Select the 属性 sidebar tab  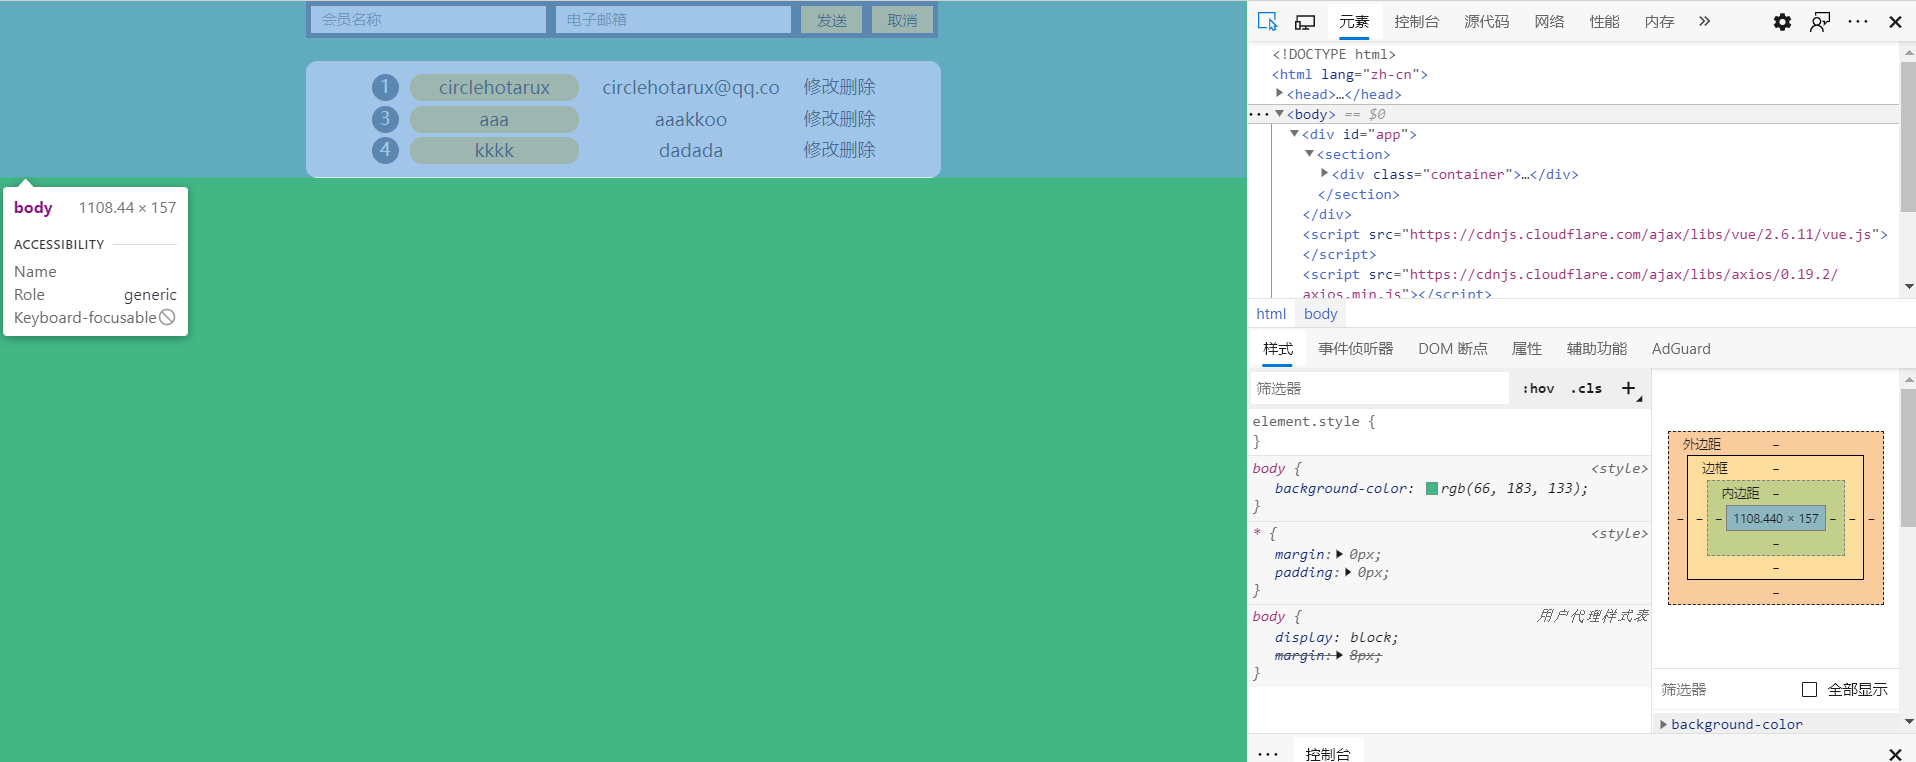pyautogui.click(x=1526, y=348)
